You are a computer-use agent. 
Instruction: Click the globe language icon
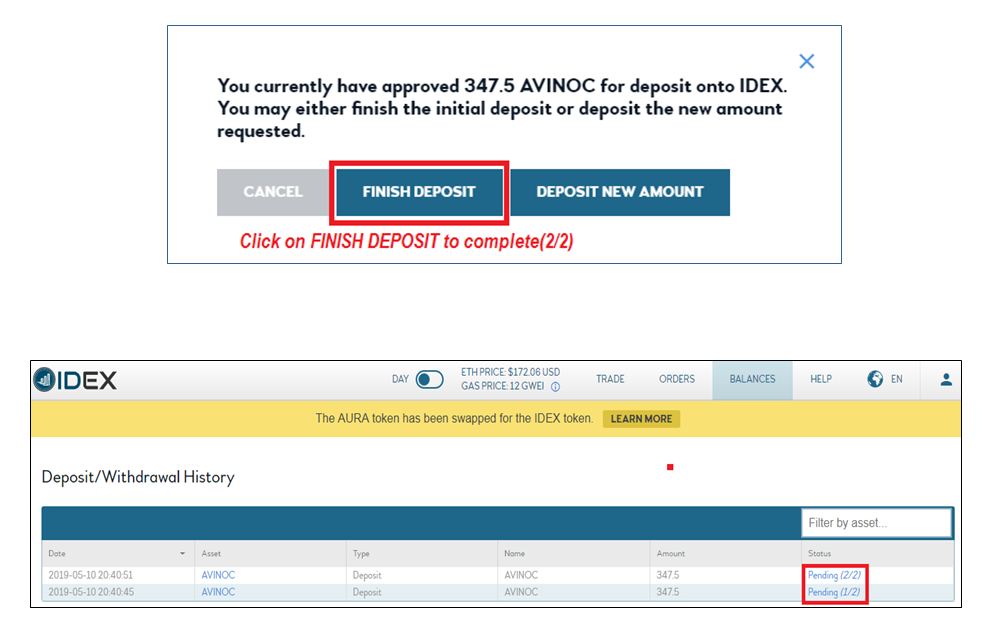[x=875, y=379]
